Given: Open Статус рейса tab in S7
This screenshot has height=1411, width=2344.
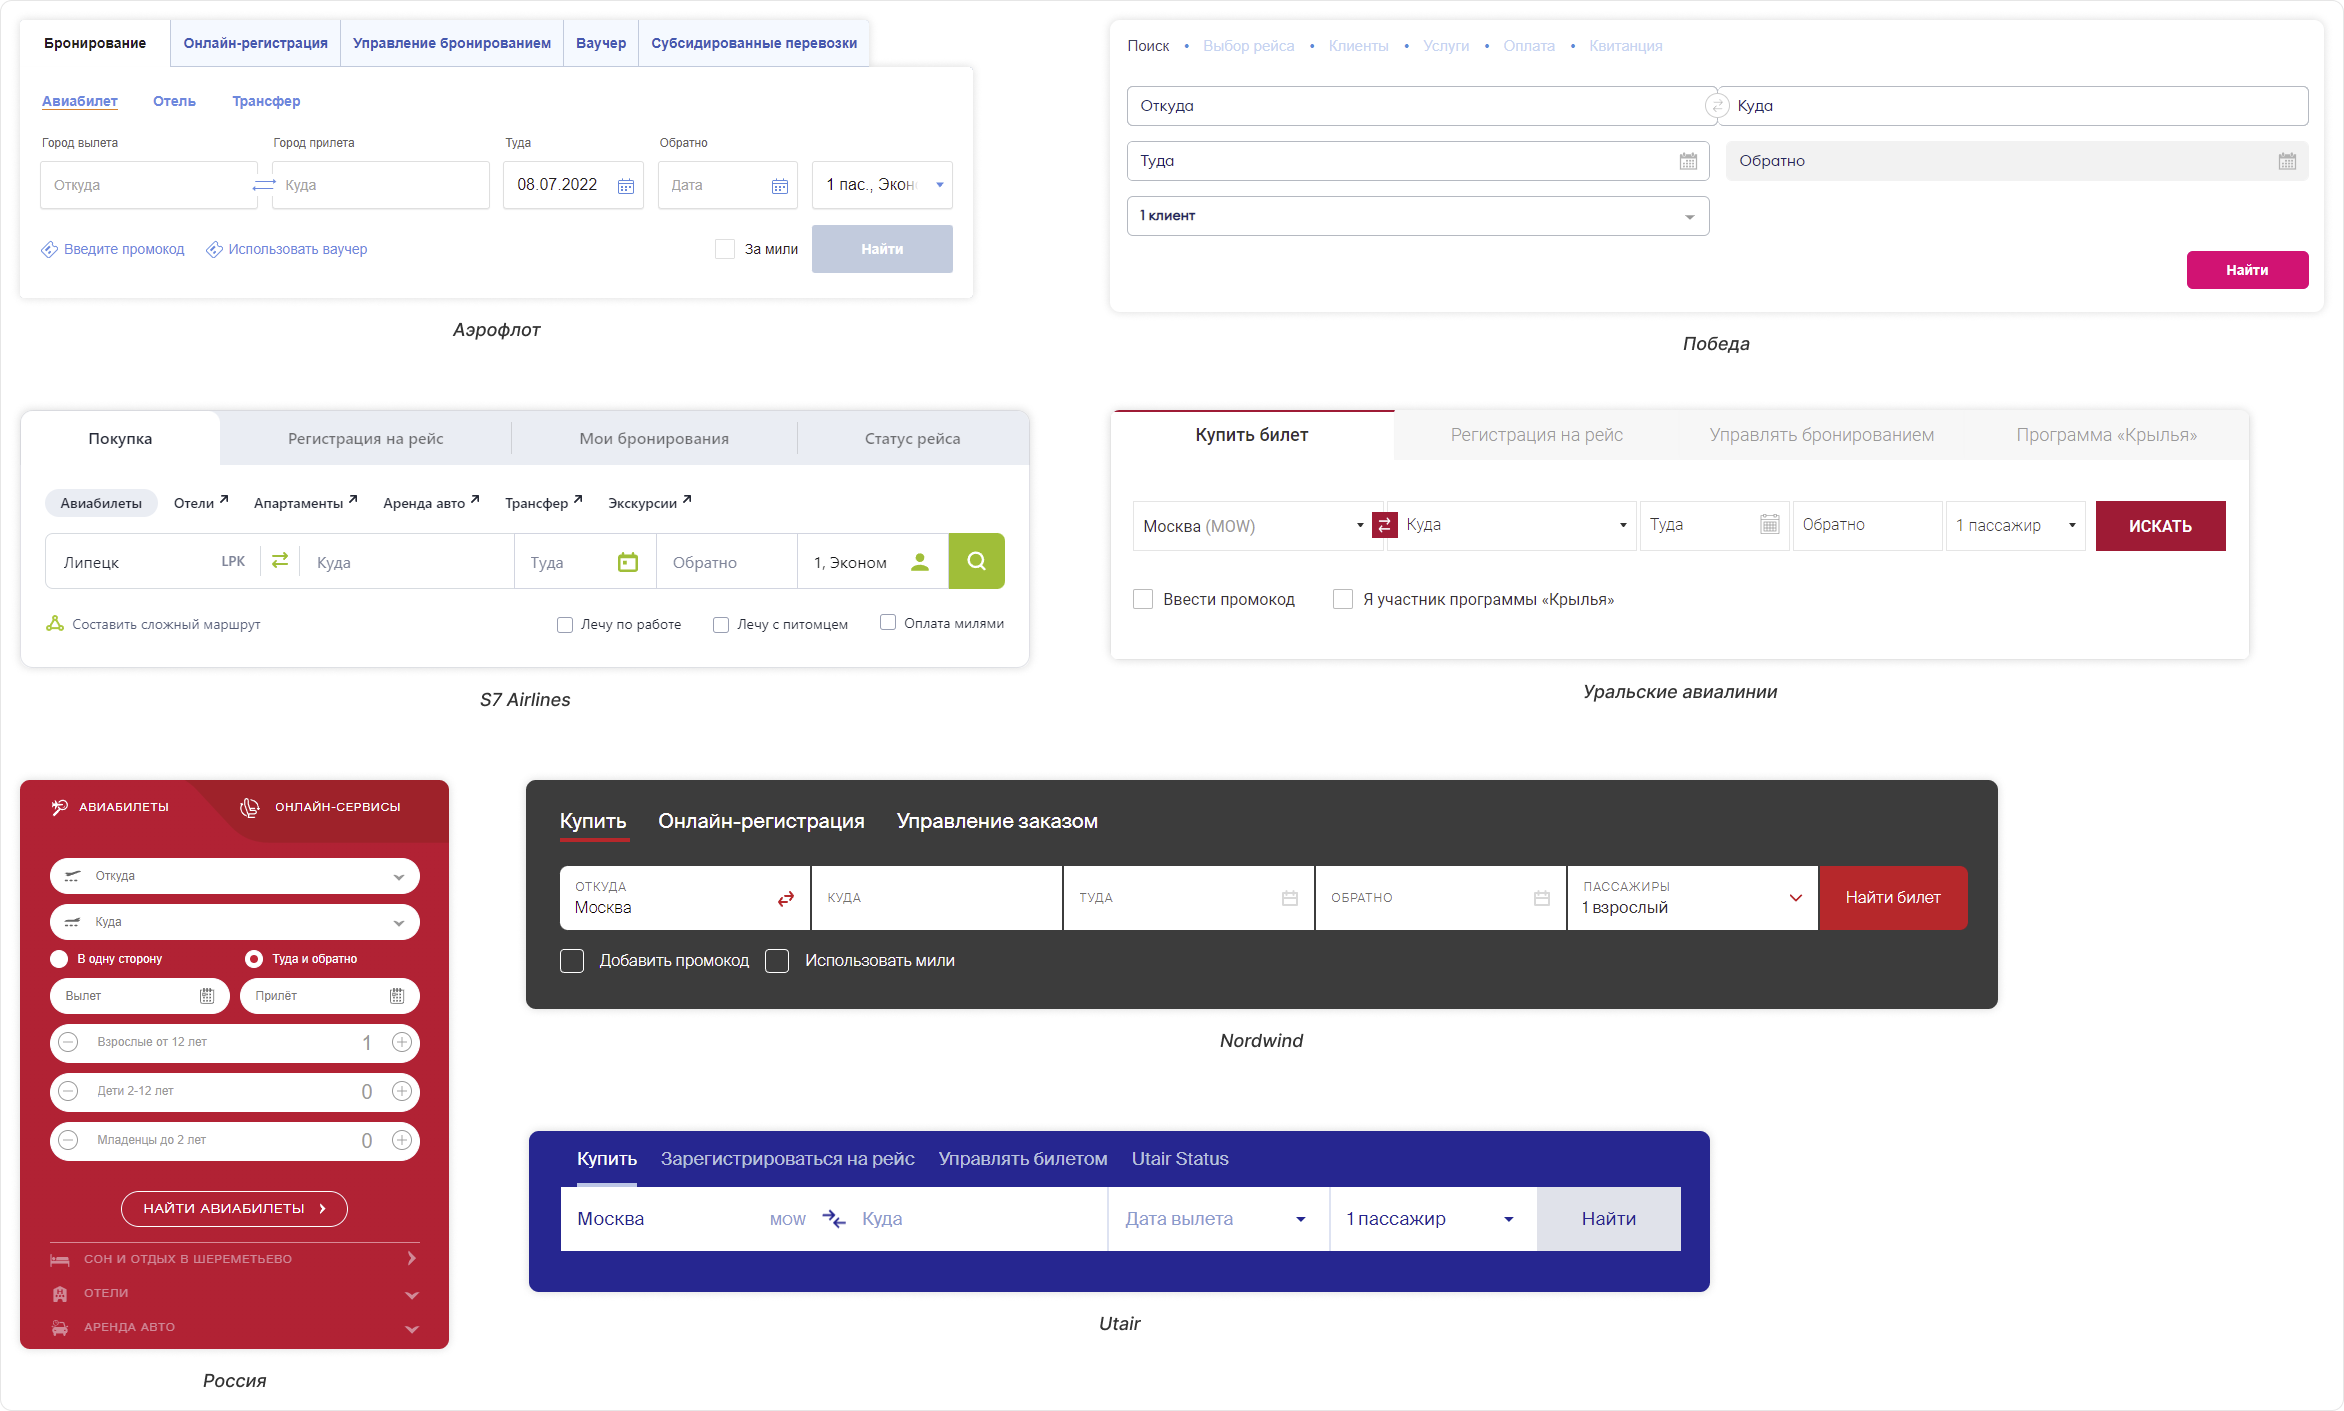Looking at the screenshot, I should point(912,438).
